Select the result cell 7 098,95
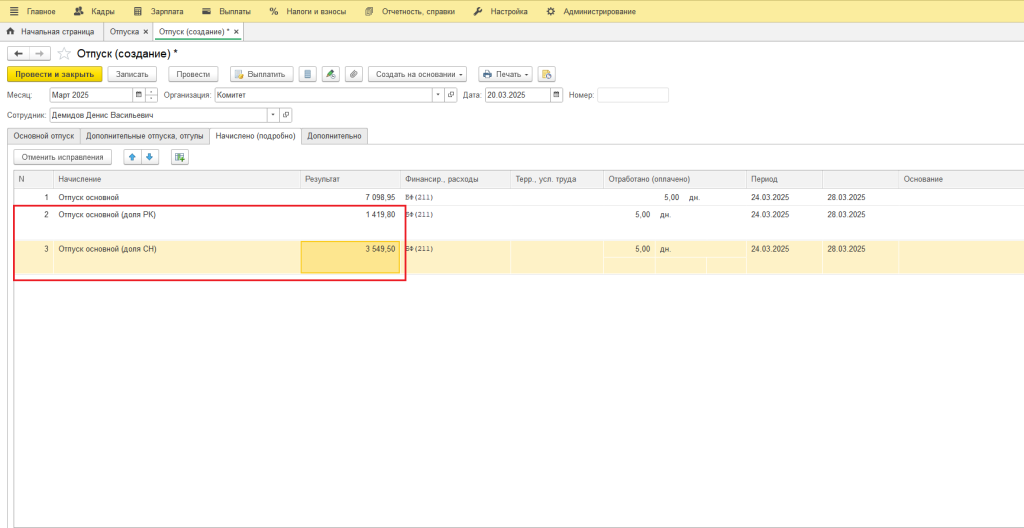The image size is (1024, 528). 351,197
